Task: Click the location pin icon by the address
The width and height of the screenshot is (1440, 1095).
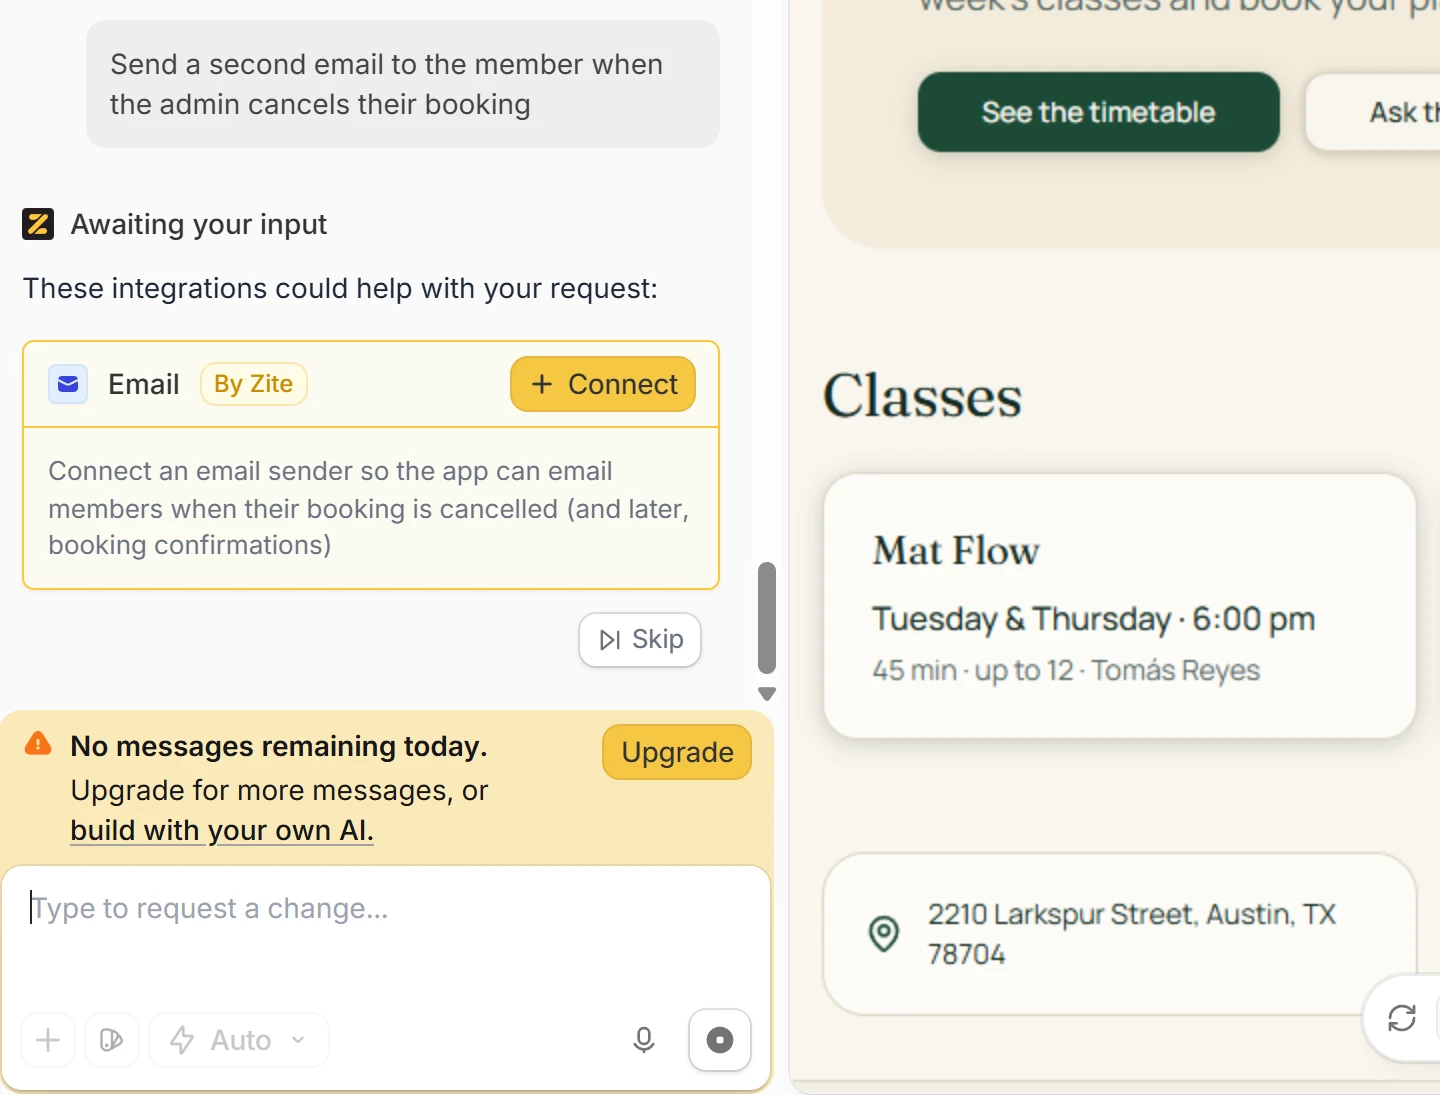Action: [884, 934]
